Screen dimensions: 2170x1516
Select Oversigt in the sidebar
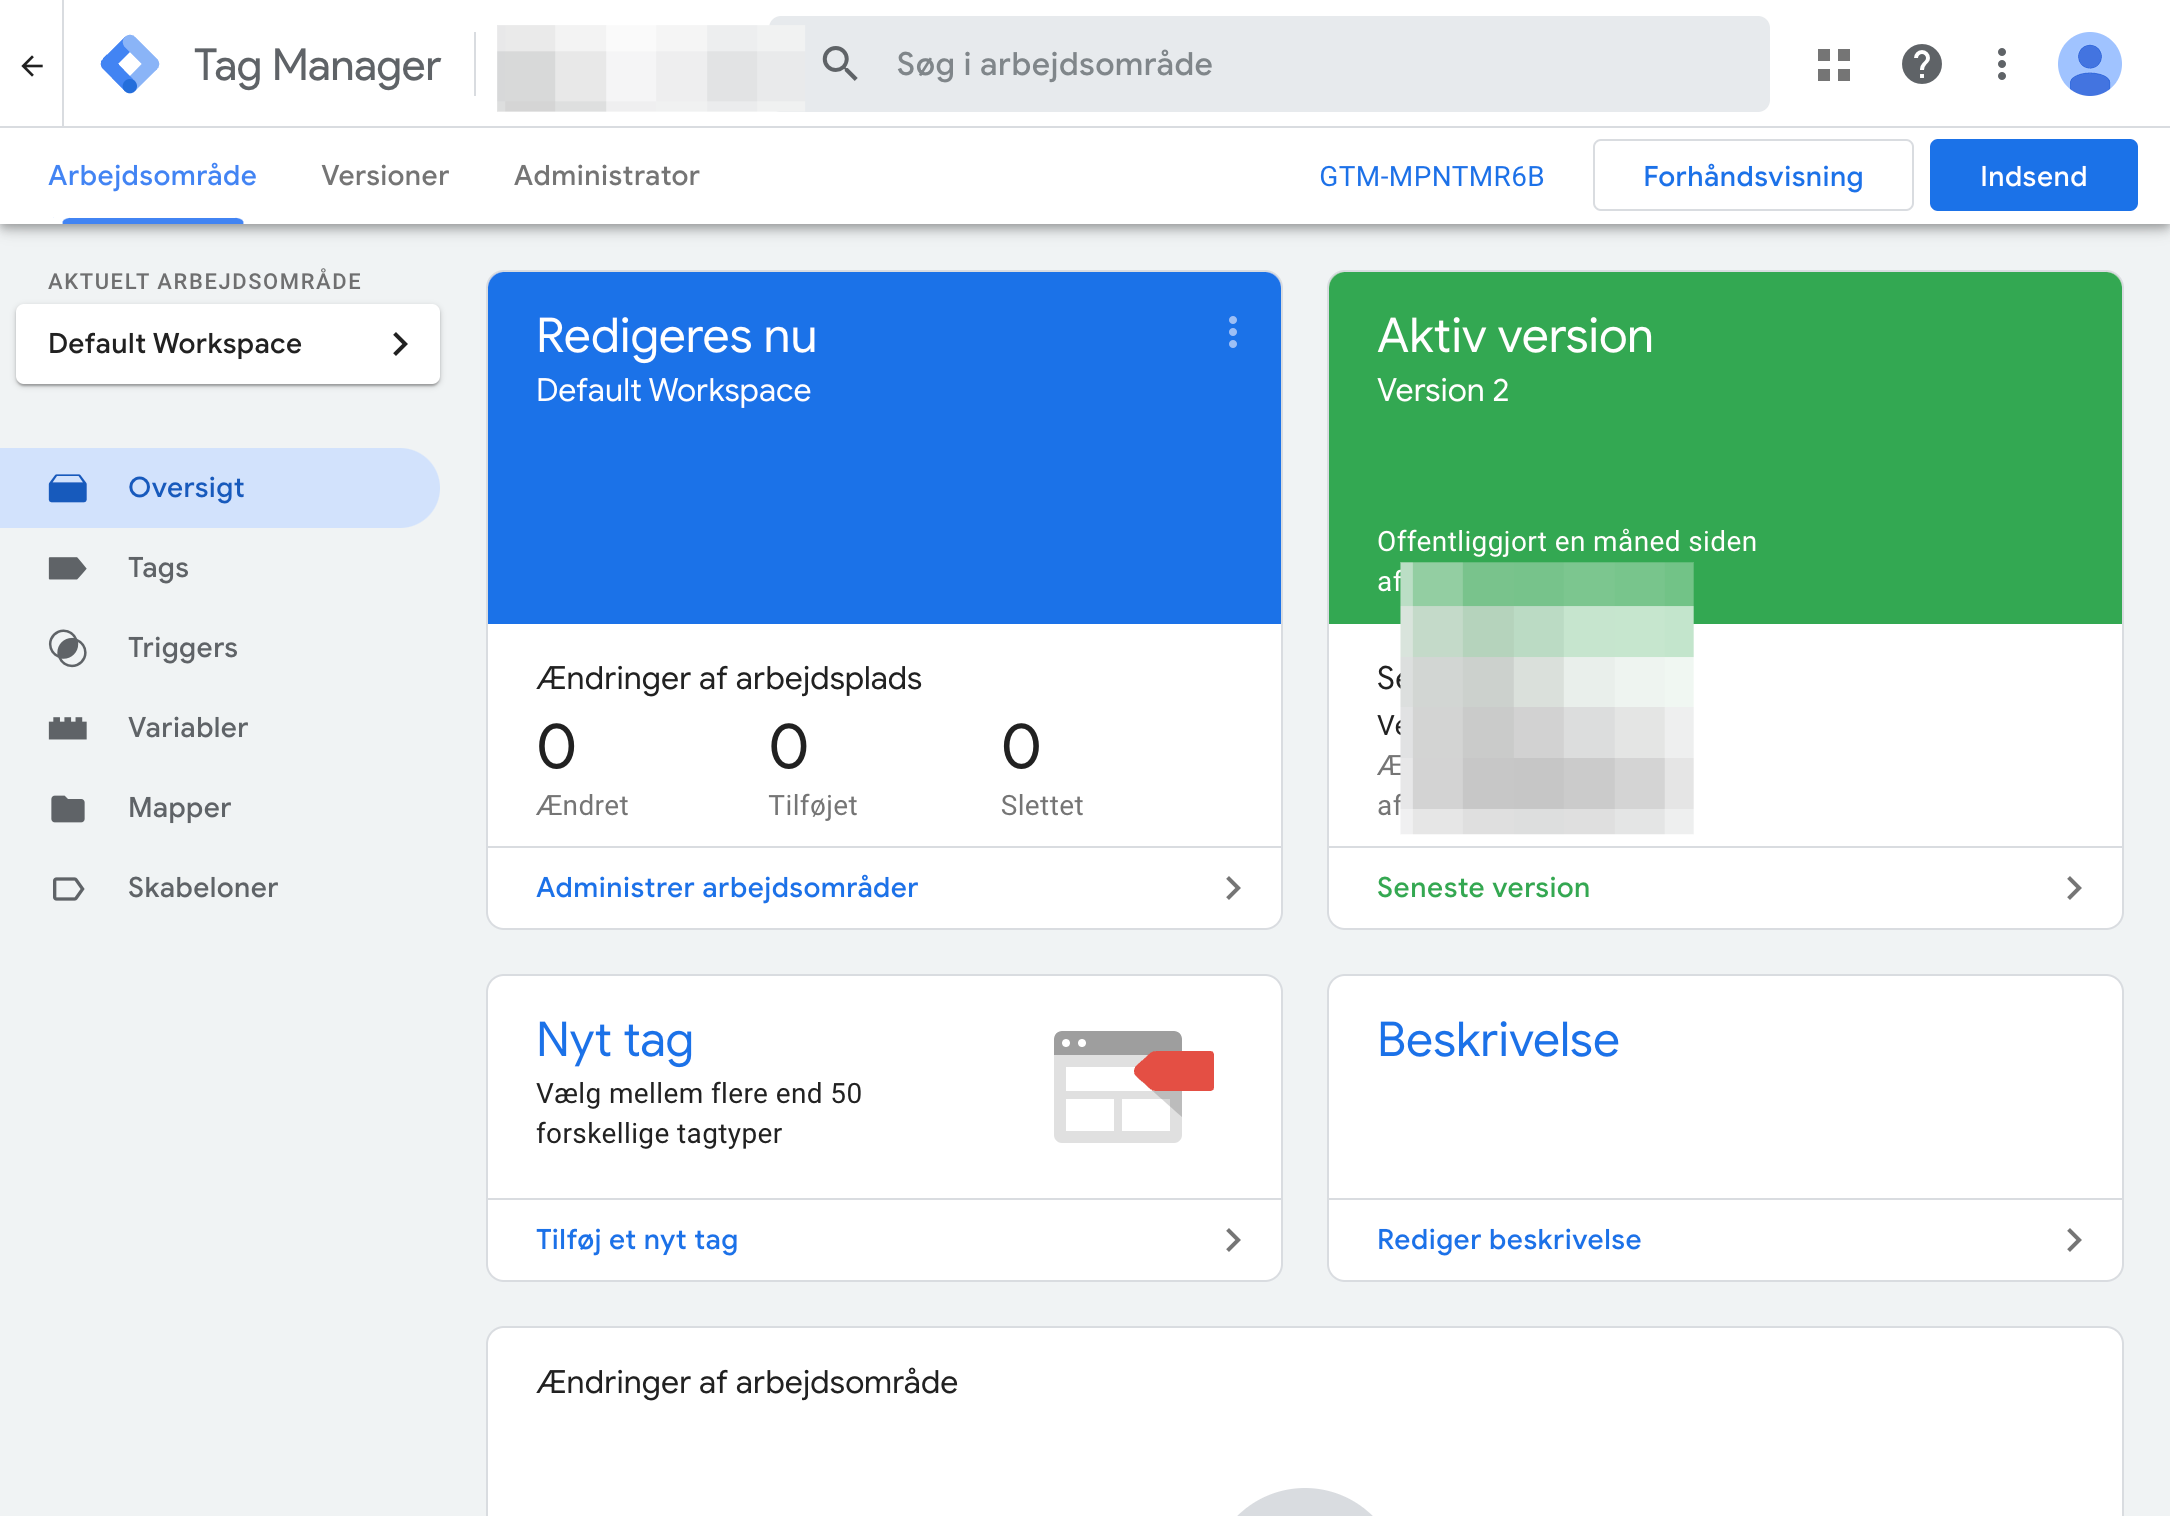click(x=220, y=488)
